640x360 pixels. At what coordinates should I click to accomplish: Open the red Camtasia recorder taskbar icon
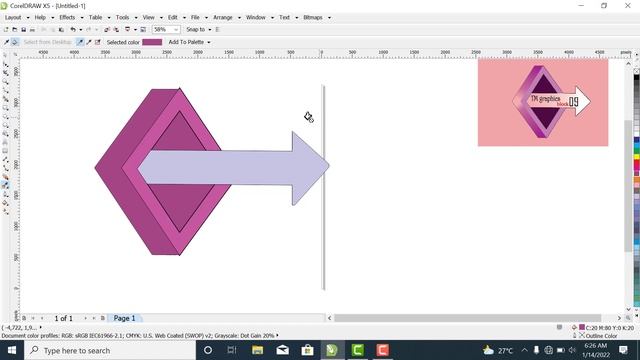click(x=382, y=350)
